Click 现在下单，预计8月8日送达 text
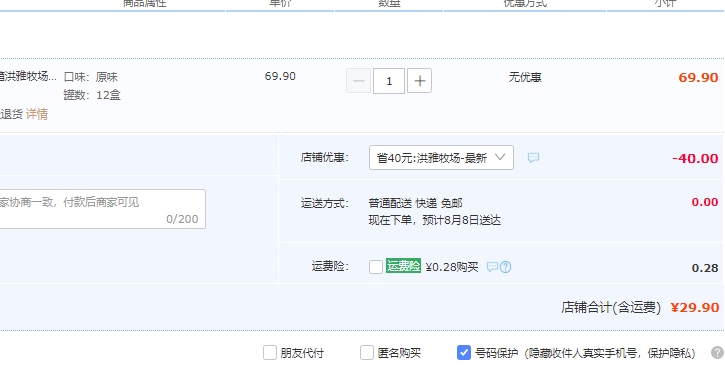This screenshot has height=370, width=725. tap(435, 220)
